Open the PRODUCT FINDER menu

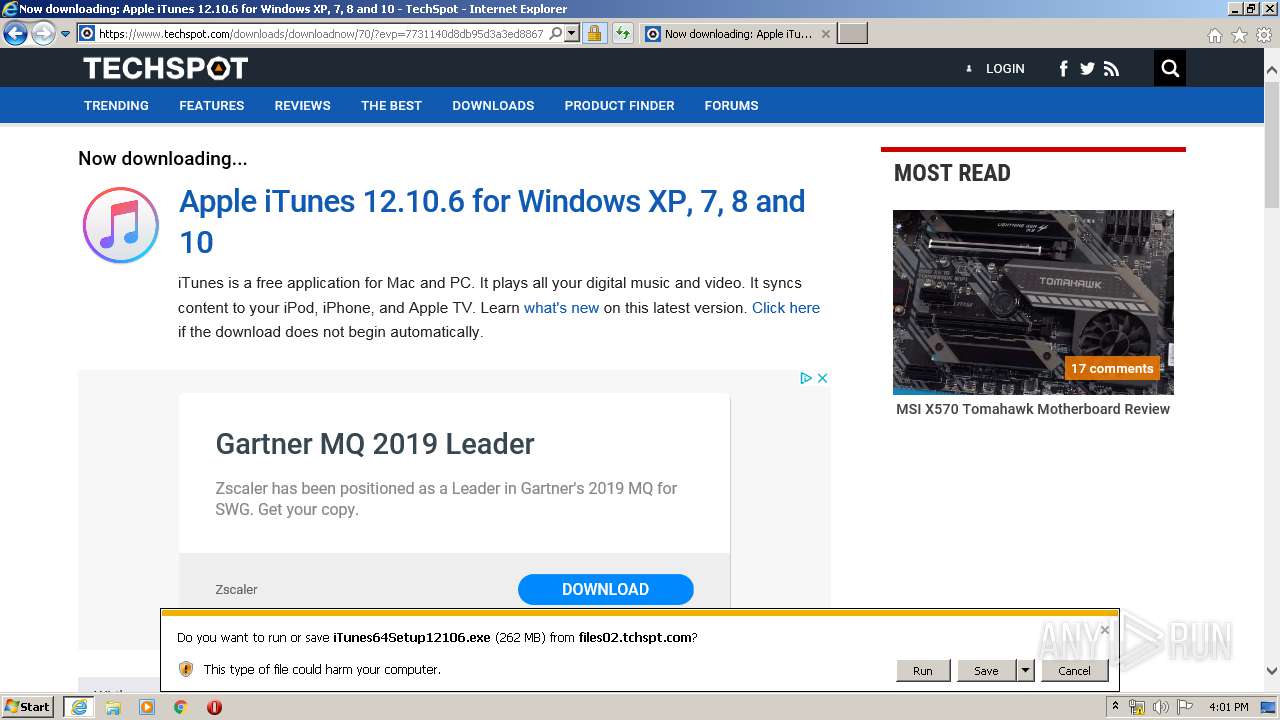coord(619,105)
